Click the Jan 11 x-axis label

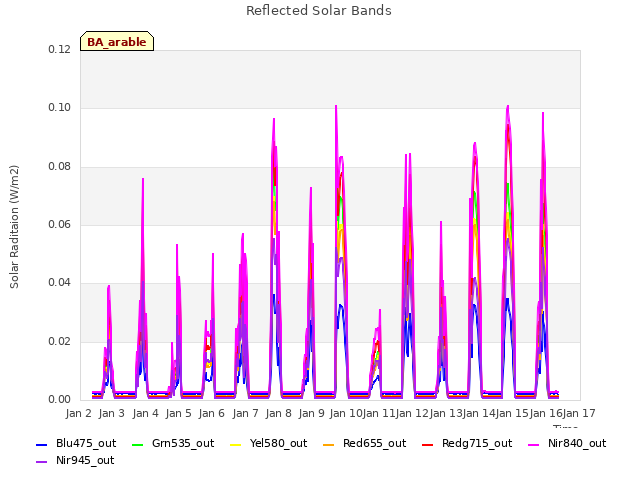(379, 413)
